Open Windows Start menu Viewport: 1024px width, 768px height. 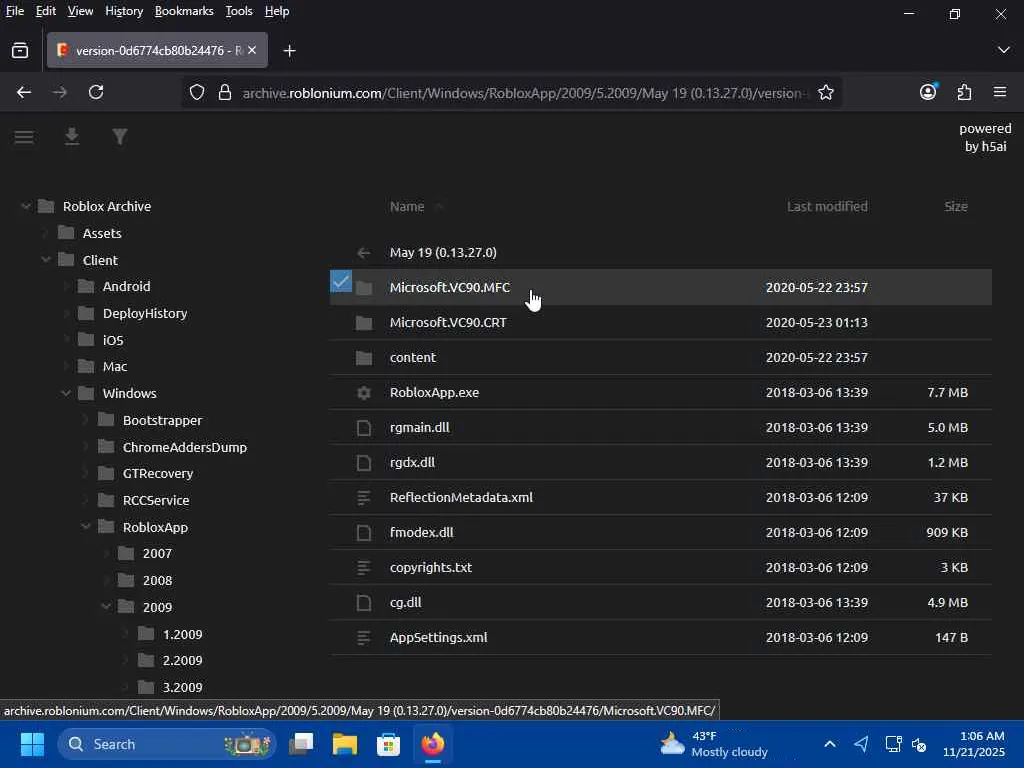32,744
